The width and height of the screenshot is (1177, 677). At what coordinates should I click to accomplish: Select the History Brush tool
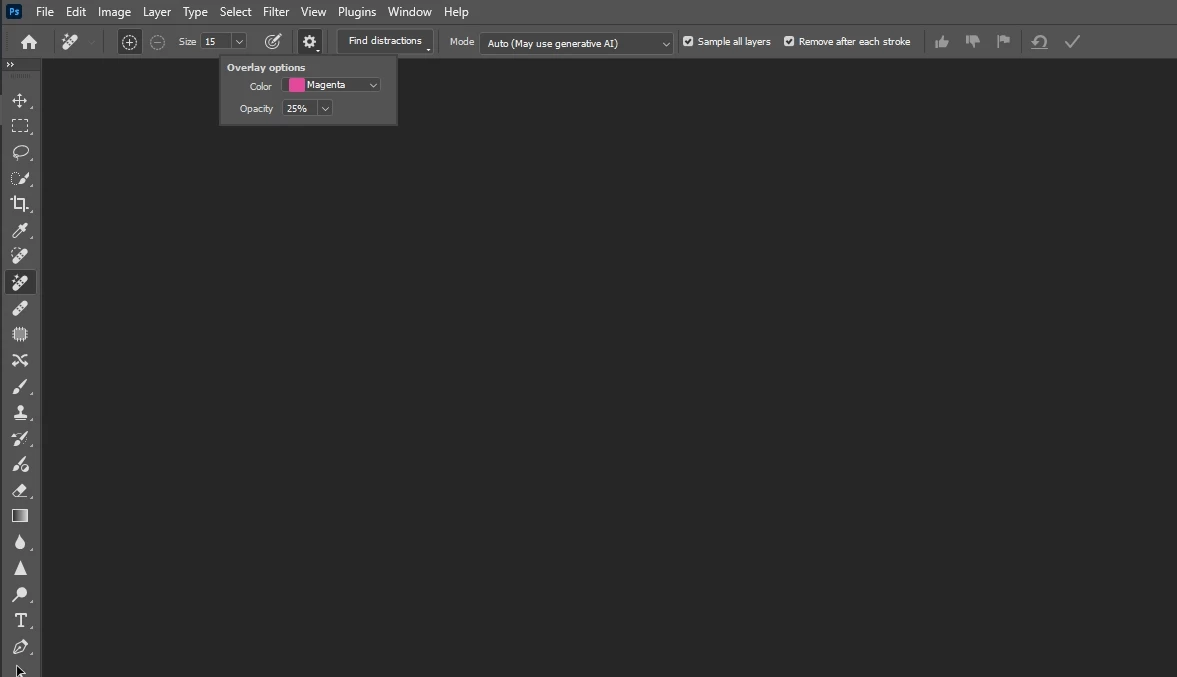[x=20, y=438]
